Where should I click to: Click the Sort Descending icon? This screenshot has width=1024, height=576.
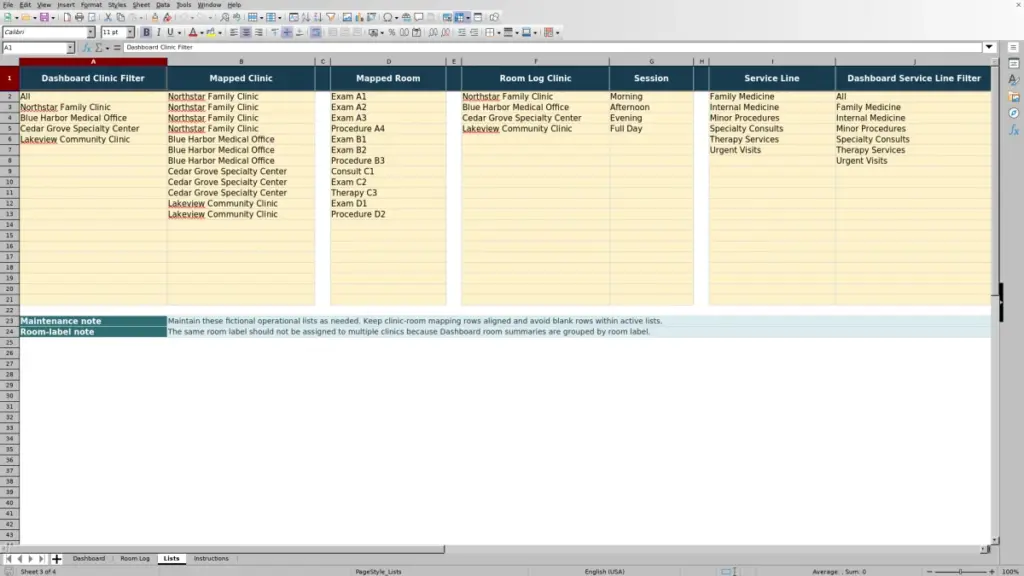coord(317,18)
